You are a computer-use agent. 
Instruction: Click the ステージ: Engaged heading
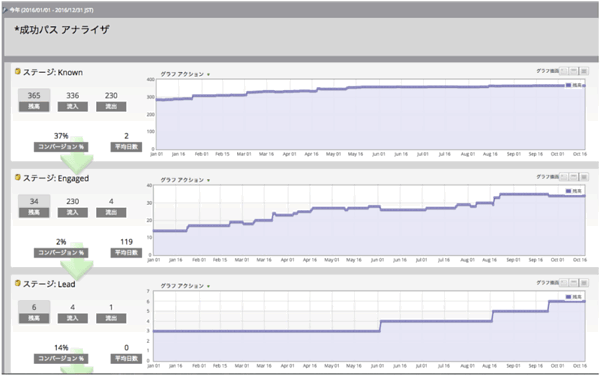point(56,179)
